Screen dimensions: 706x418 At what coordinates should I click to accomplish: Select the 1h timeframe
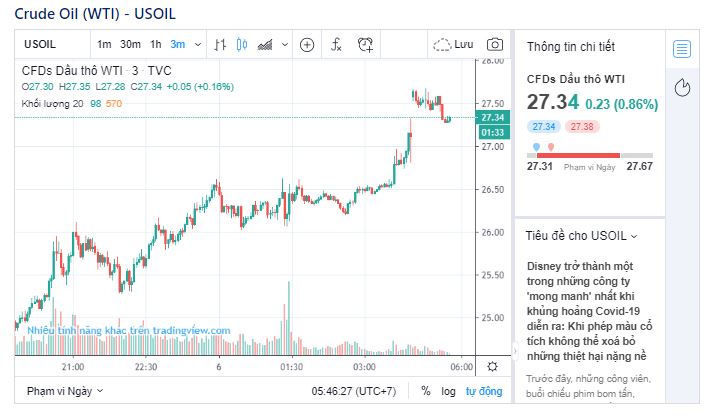pos(156,44)
